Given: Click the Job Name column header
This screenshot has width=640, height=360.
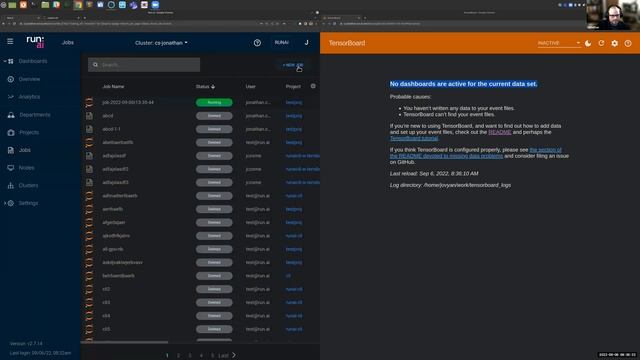Looking at the screenshot, I should coord(113,87).
